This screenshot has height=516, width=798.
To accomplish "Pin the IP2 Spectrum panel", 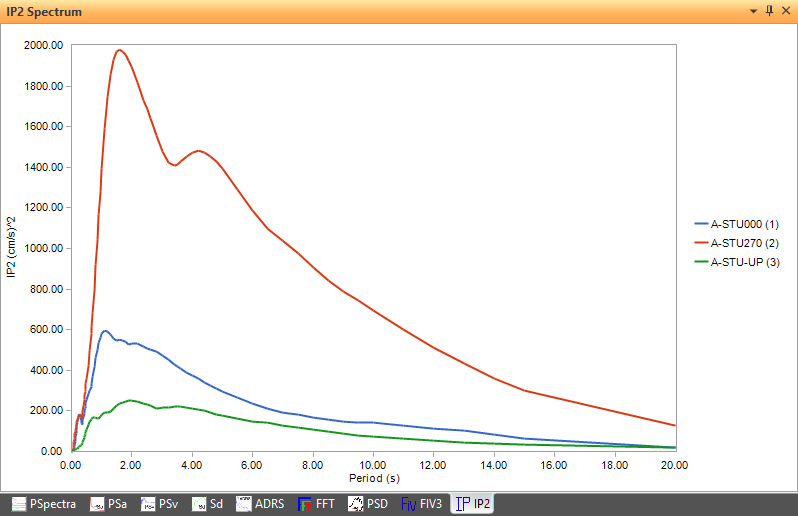I will pyautogui.click(x=769, y=11).
